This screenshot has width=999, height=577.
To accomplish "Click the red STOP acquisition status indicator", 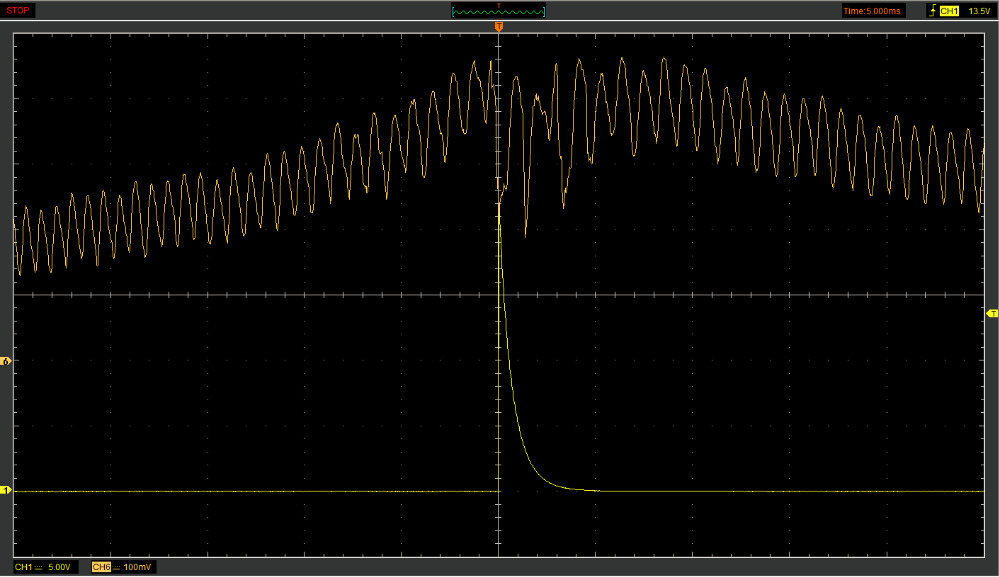I will point(20,11).
